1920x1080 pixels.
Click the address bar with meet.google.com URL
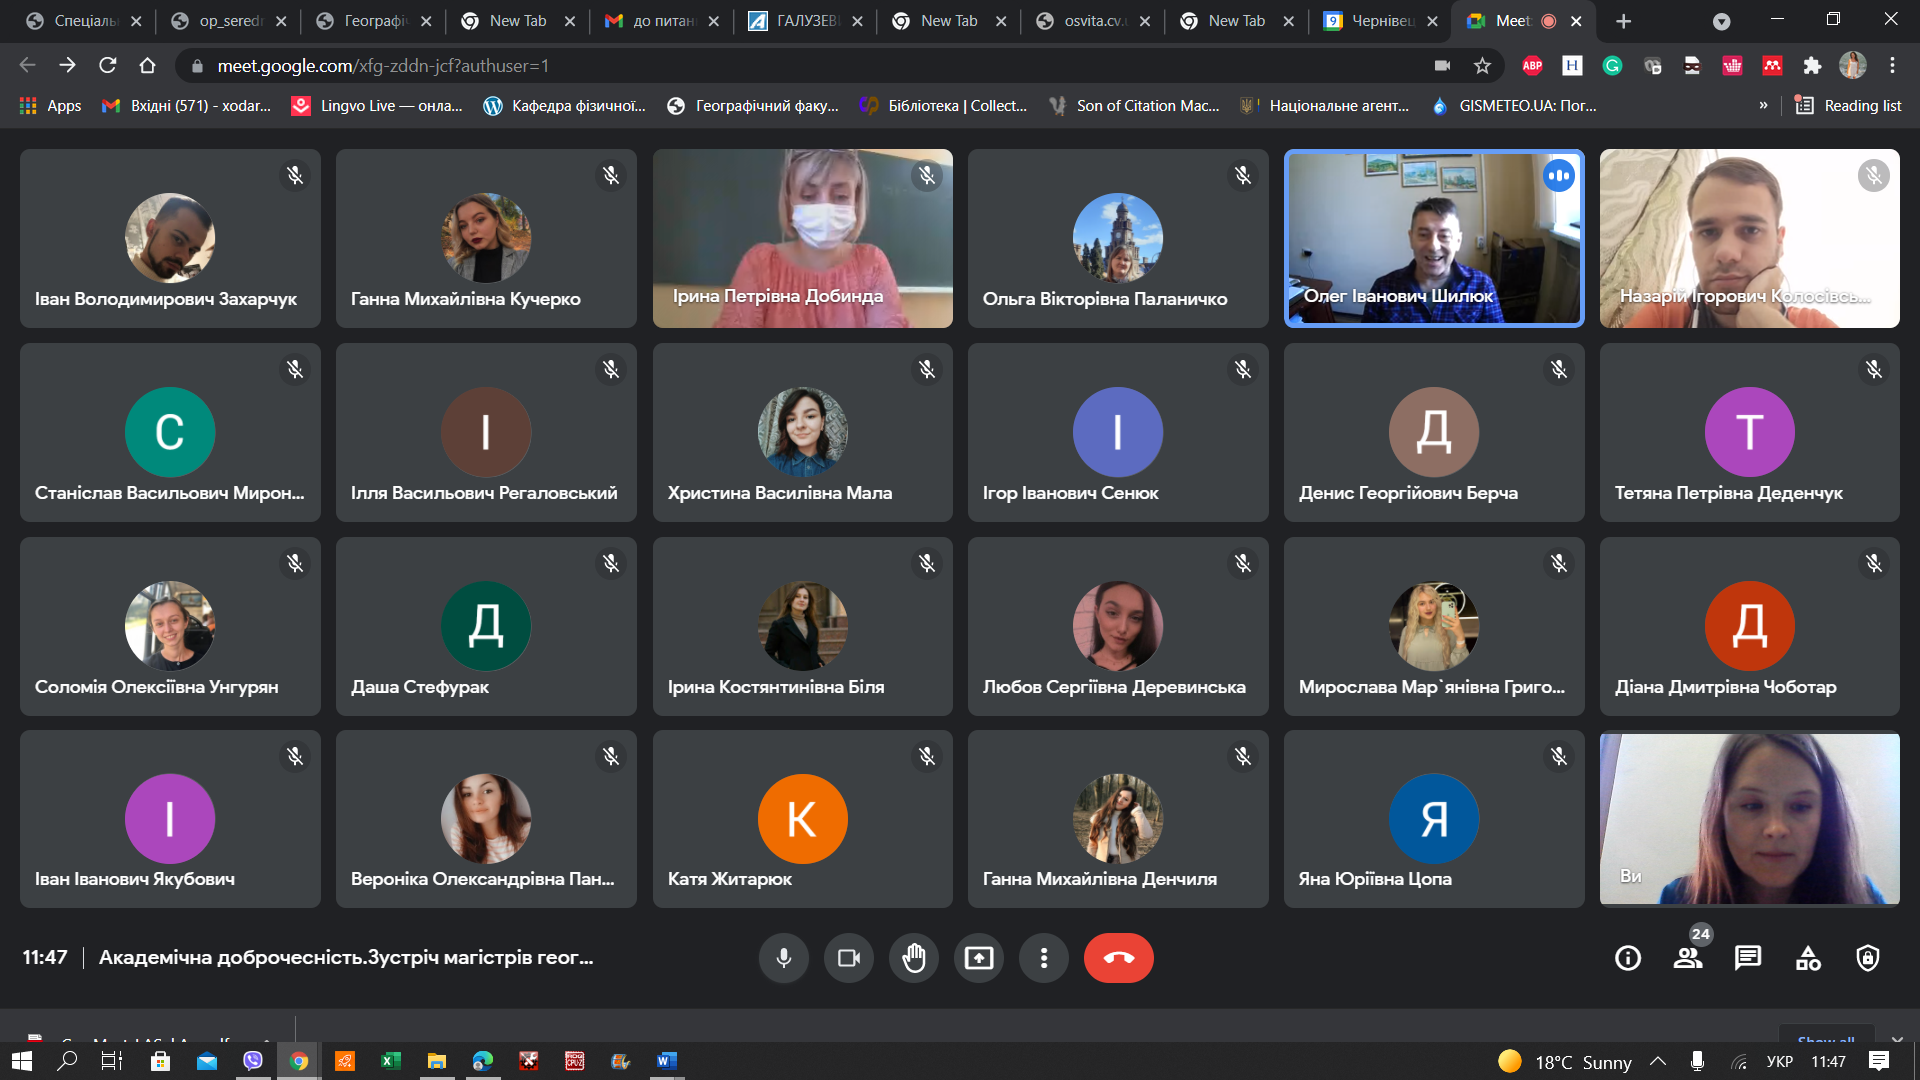(x=800, y=65)
